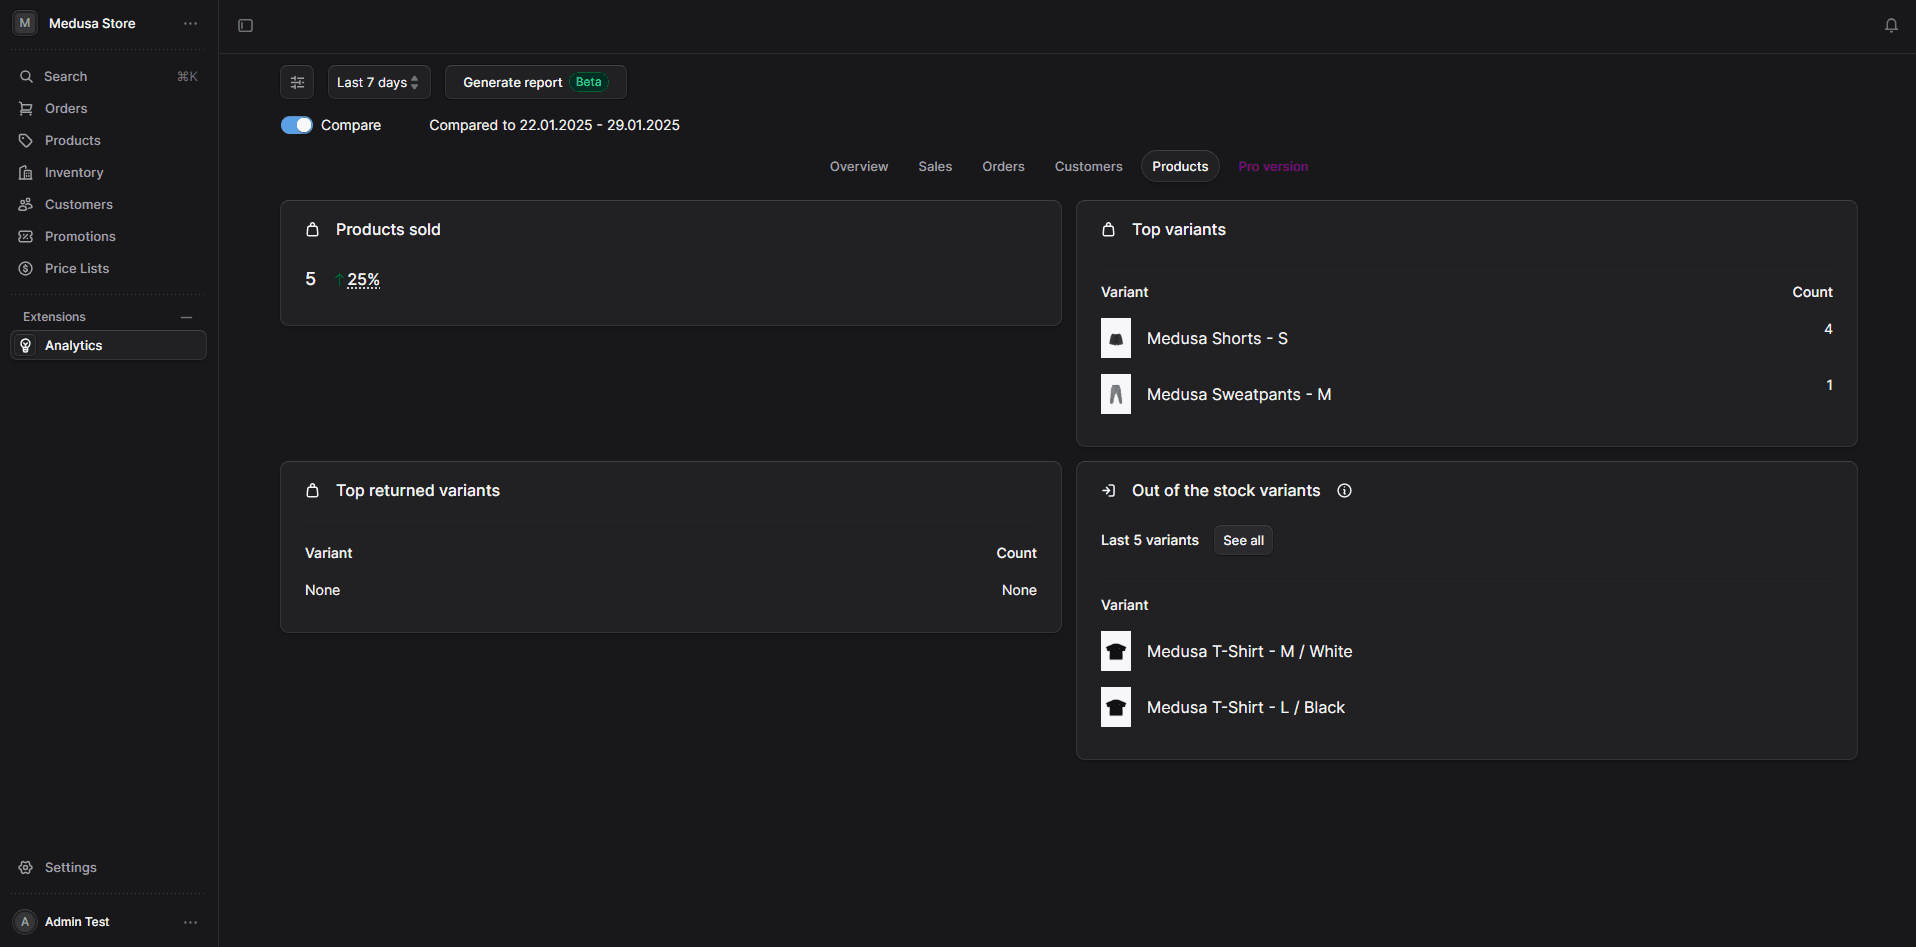
Task: Open the Last 7 days date range selector
Action: point(378,81)
